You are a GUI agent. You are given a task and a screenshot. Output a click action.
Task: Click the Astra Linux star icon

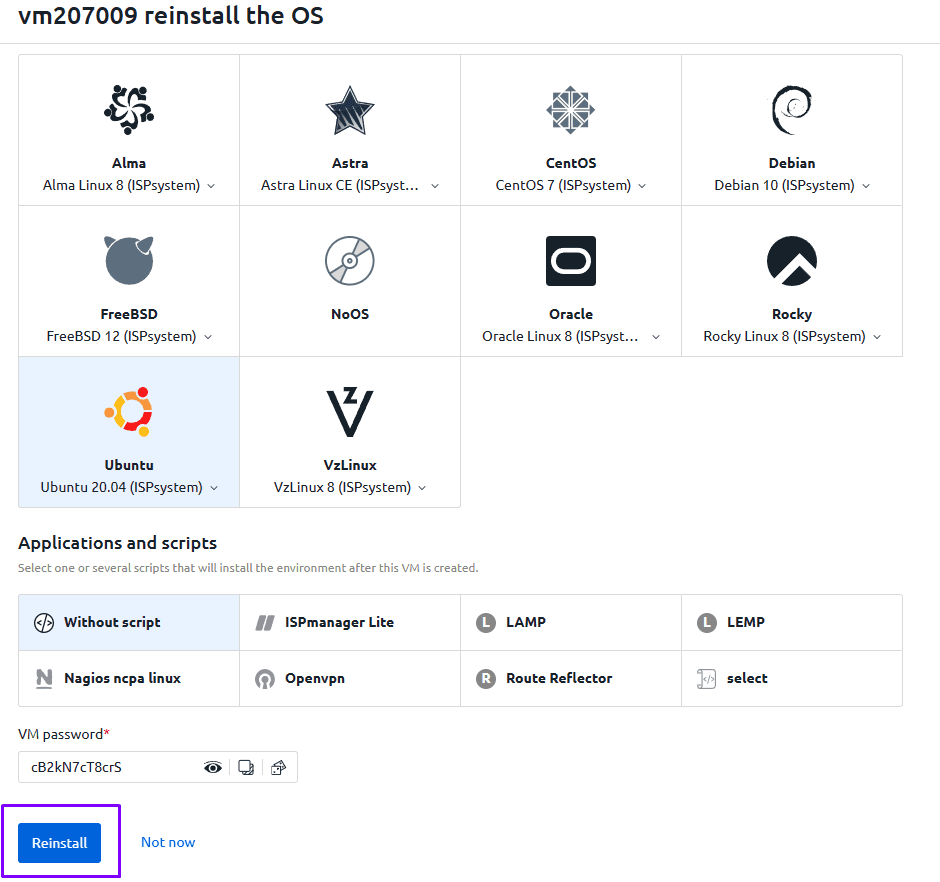pyautogui.click(x=350, y=110)
